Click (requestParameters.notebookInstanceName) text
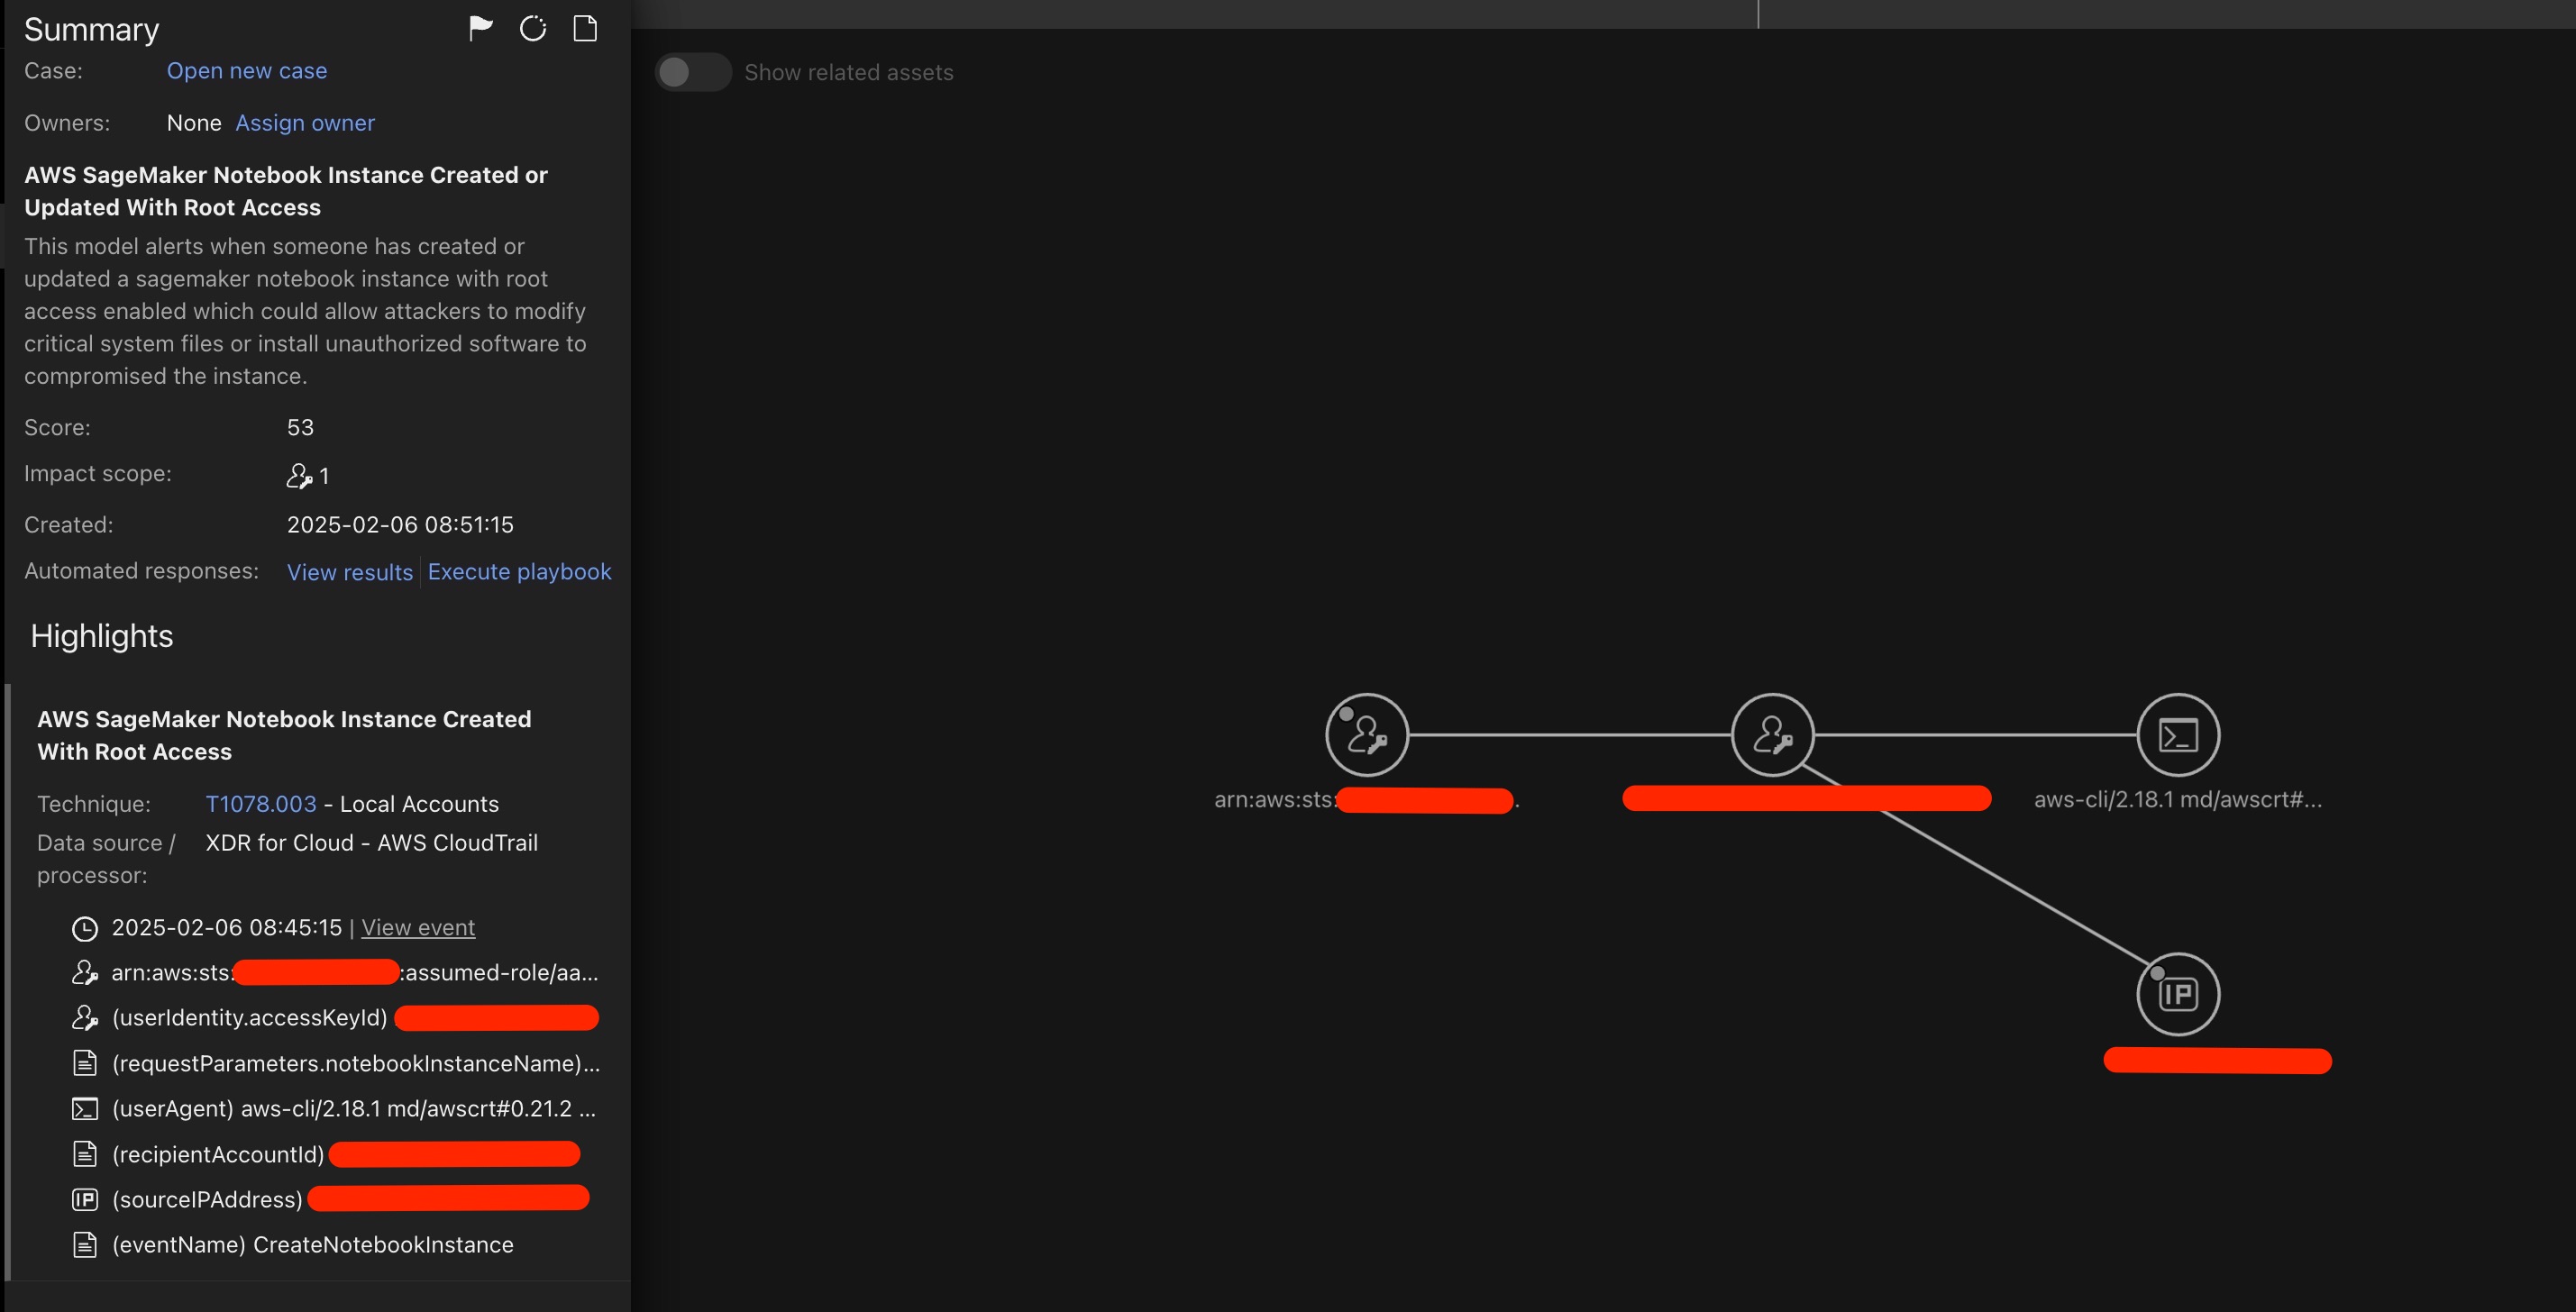Image resolution: width=2576 pixels, height=1312 pixels. (356, 1063)
